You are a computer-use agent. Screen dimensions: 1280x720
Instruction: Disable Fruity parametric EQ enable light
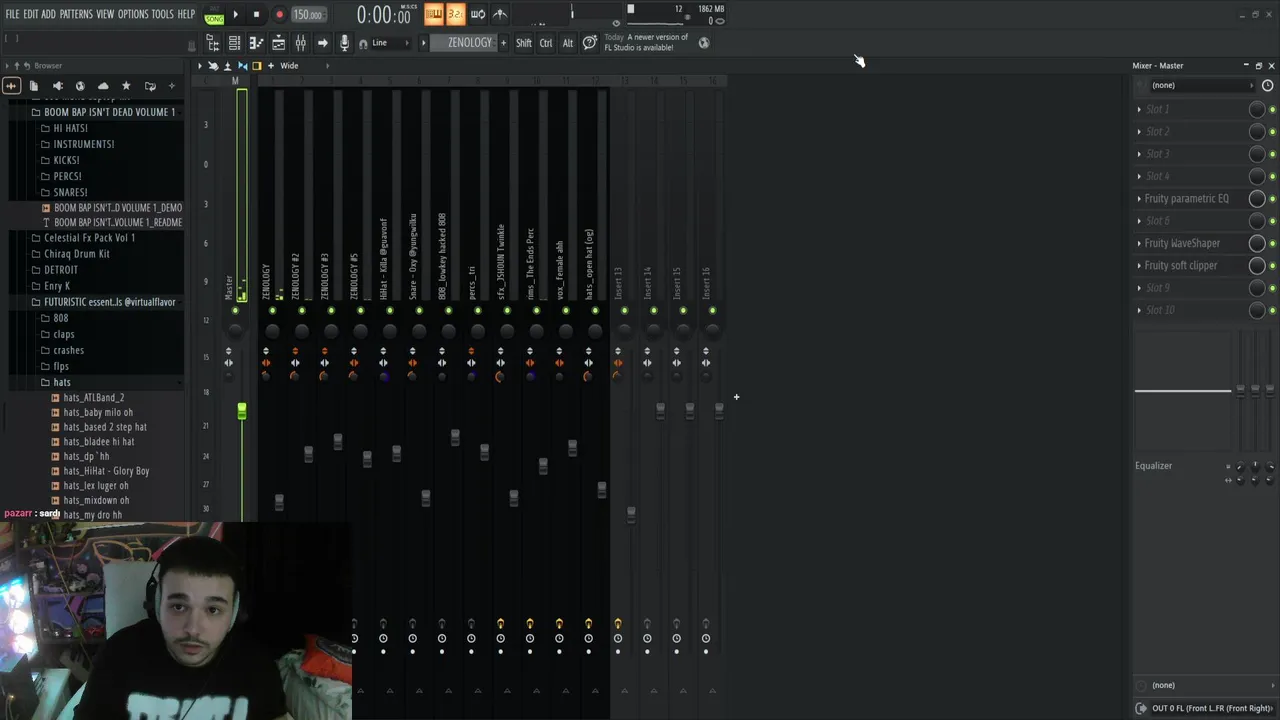pos(1272,198)
